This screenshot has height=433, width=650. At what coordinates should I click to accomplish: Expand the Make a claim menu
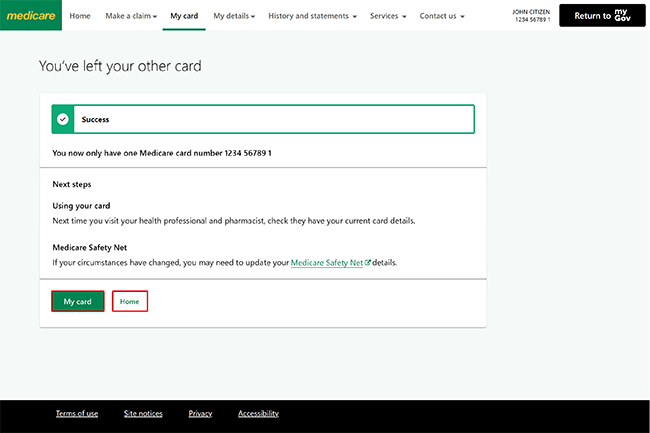pyautogui.click(x=131, y=16)
